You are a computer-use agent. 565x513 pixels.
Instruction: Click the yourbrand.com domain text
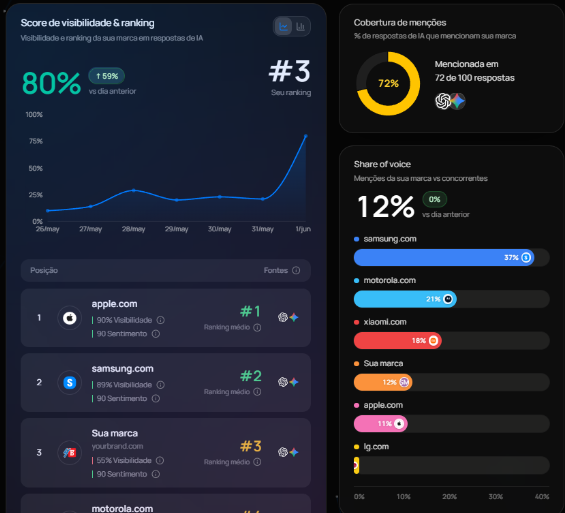(x=117, y=446)
